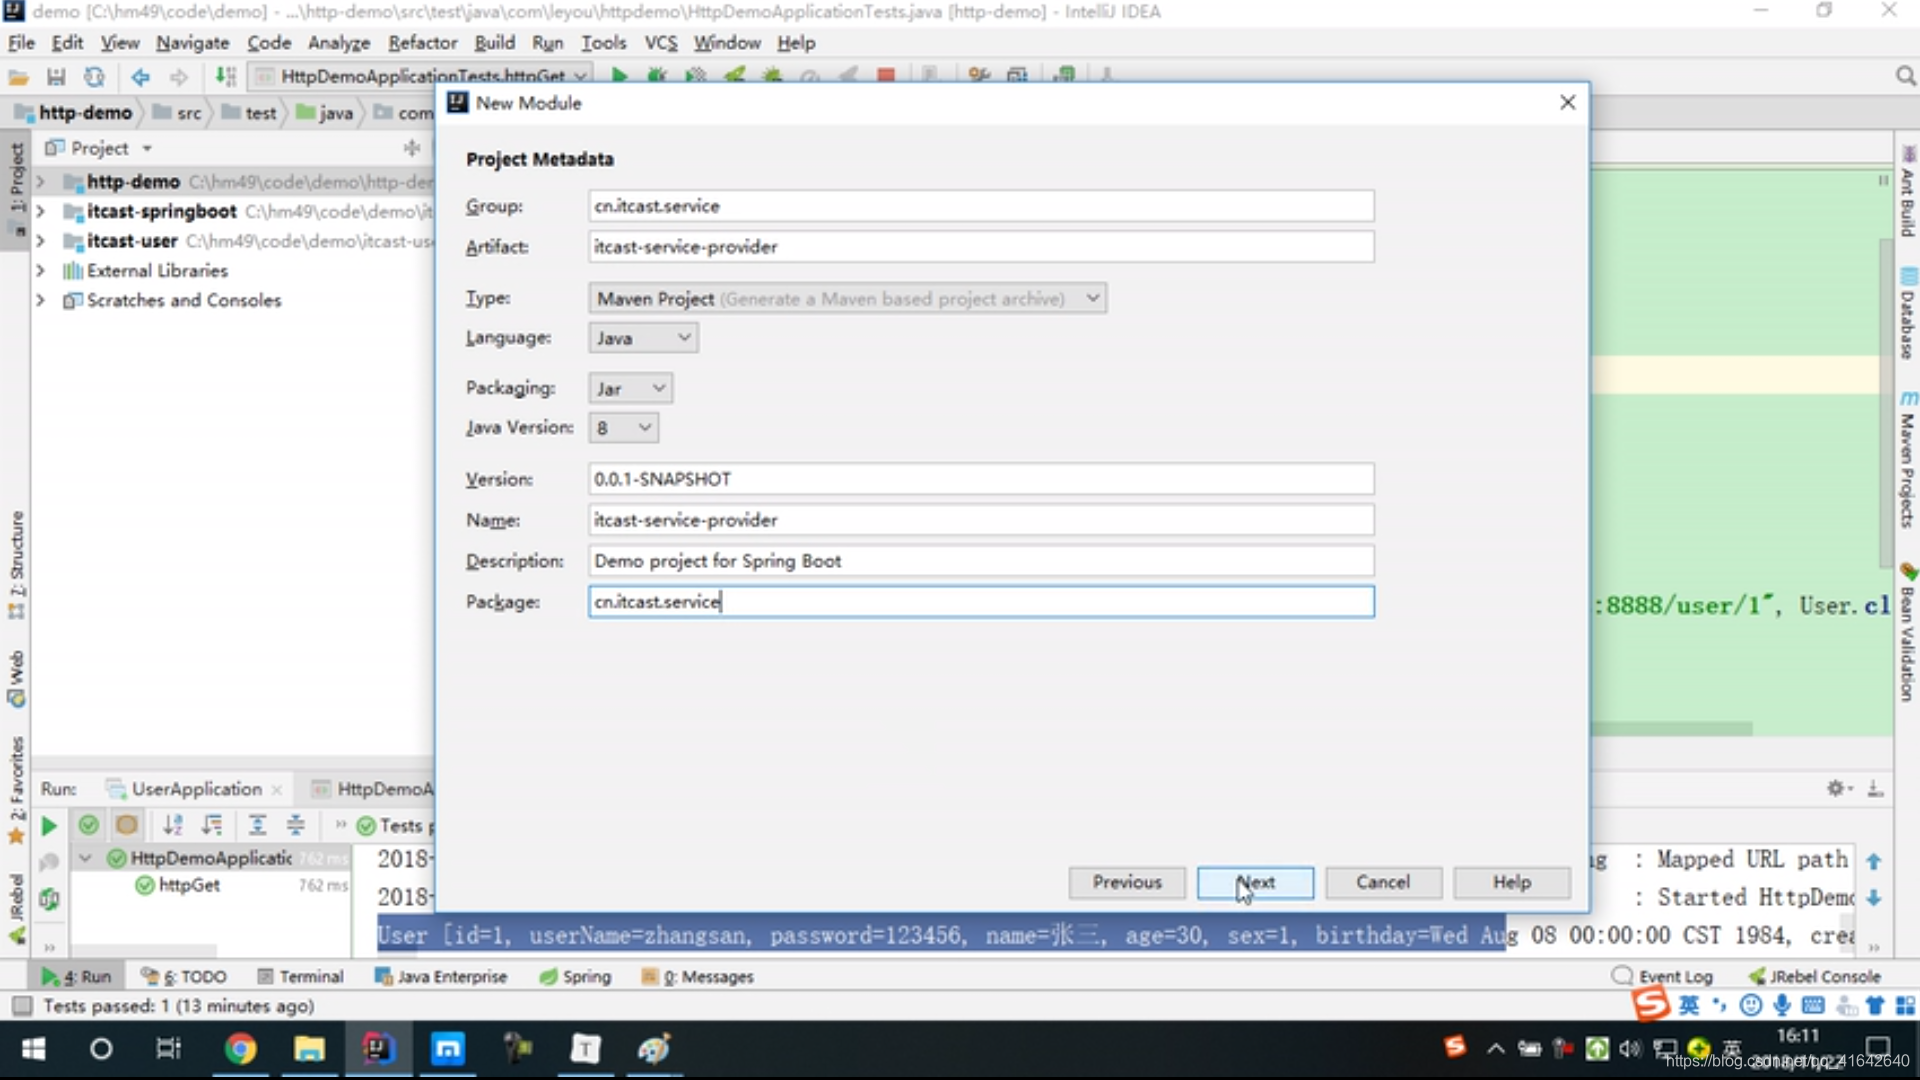The image size is (1920, 1080).
Task: Toggle Show Ignored tests in Run panel
Action: coord(126,825)
